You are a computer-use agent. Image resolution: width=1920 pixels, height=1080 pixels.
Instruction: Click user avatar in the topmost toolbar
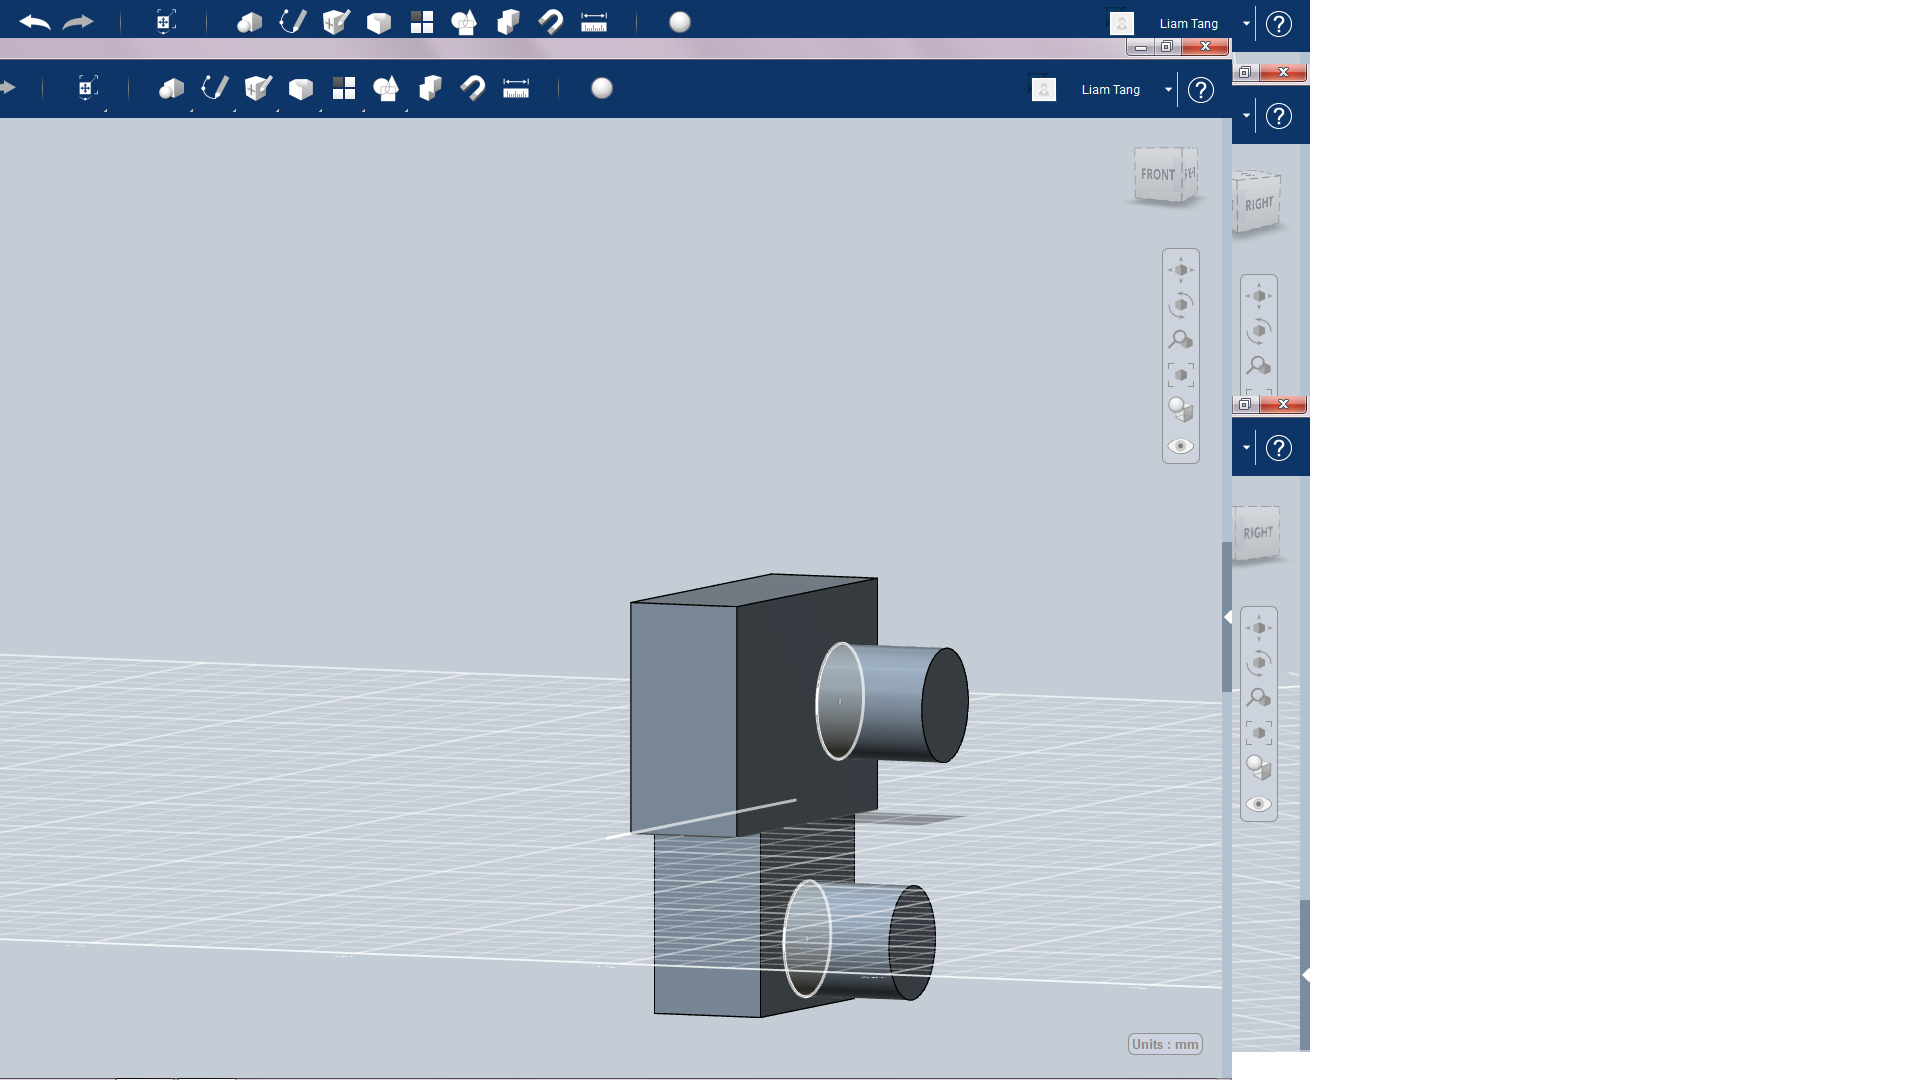coord(1122,24)
